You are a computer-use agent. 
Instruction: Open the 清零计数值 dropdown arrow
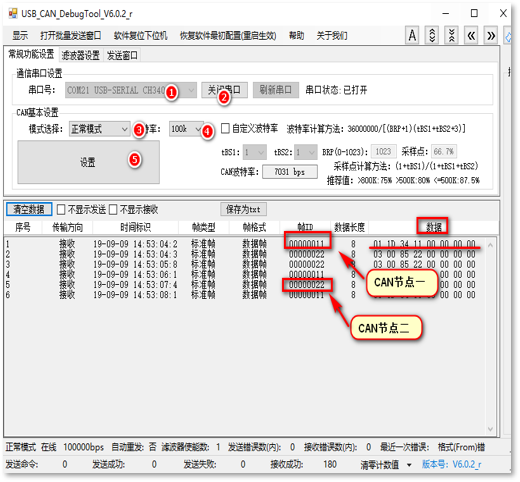point(409,465)
